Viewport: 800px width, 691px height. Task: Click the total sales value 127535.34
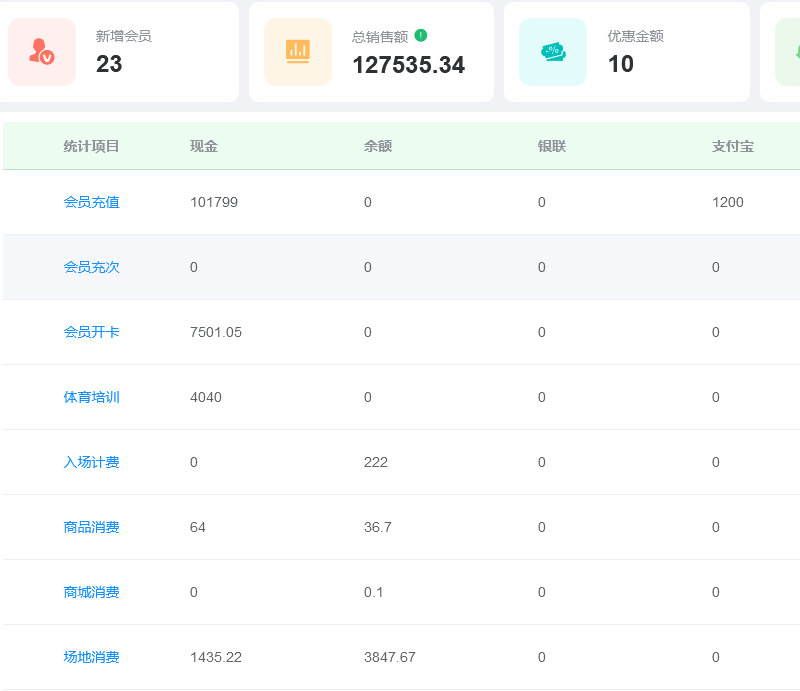pos(408,65)
